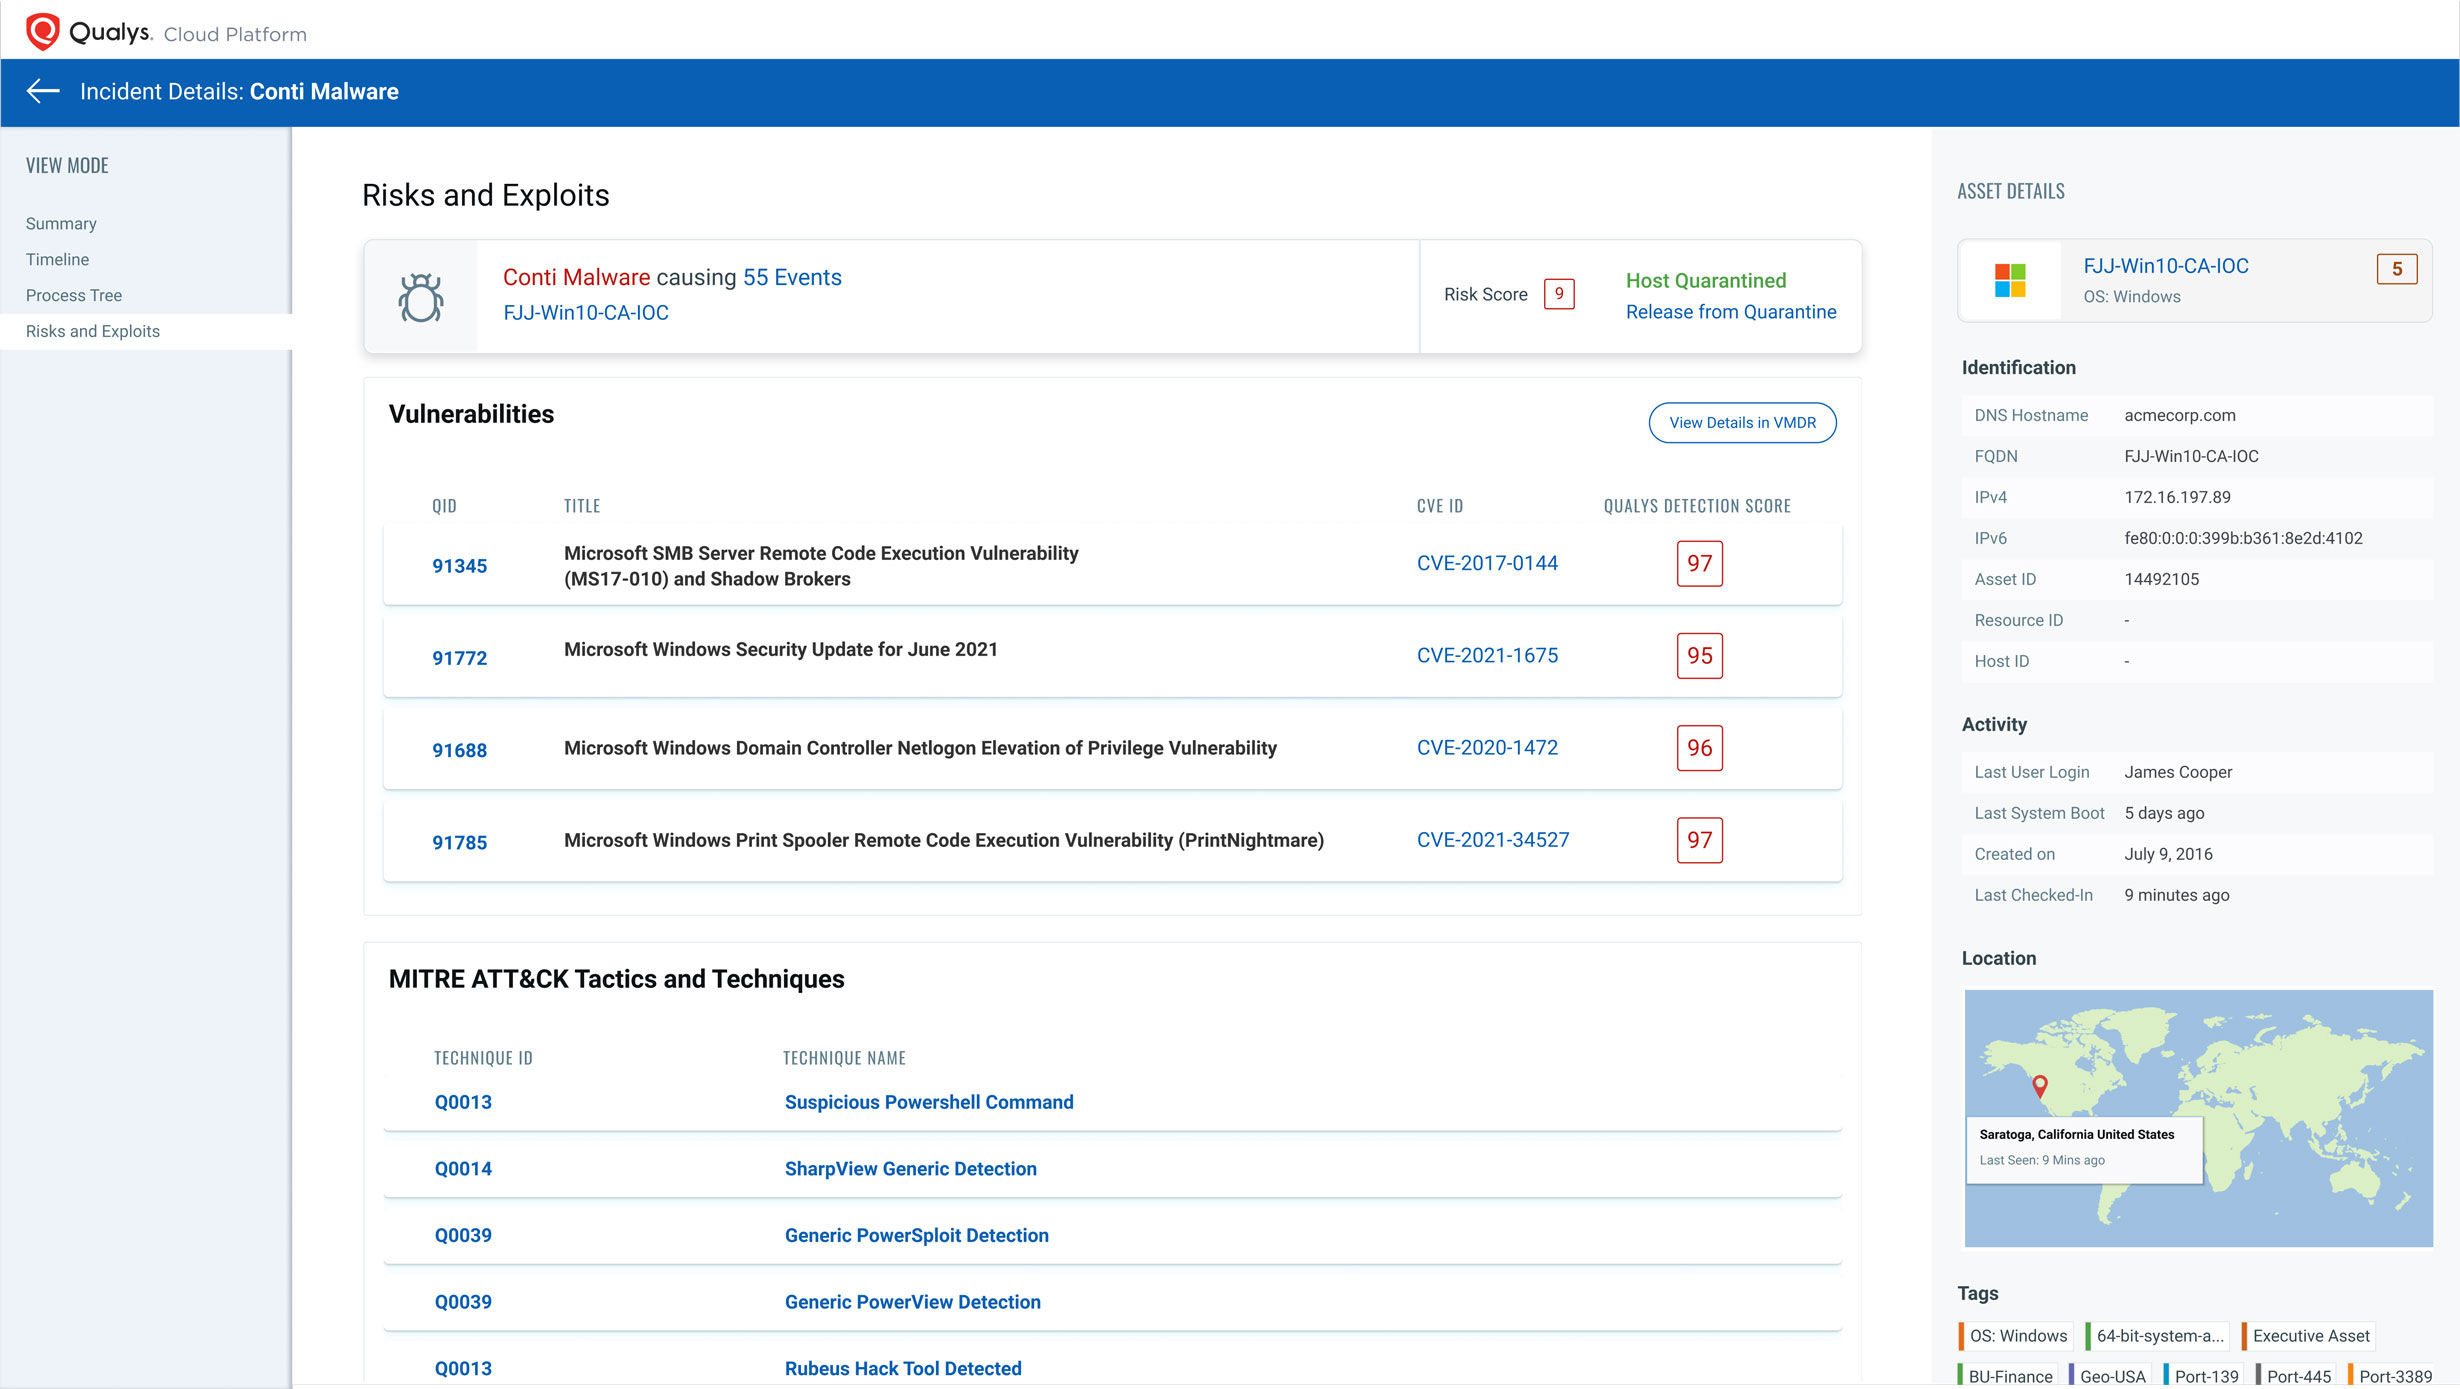
Task: Click Asset ID value 14492105
Action: pyautogui.click(x=2161, y=579)
